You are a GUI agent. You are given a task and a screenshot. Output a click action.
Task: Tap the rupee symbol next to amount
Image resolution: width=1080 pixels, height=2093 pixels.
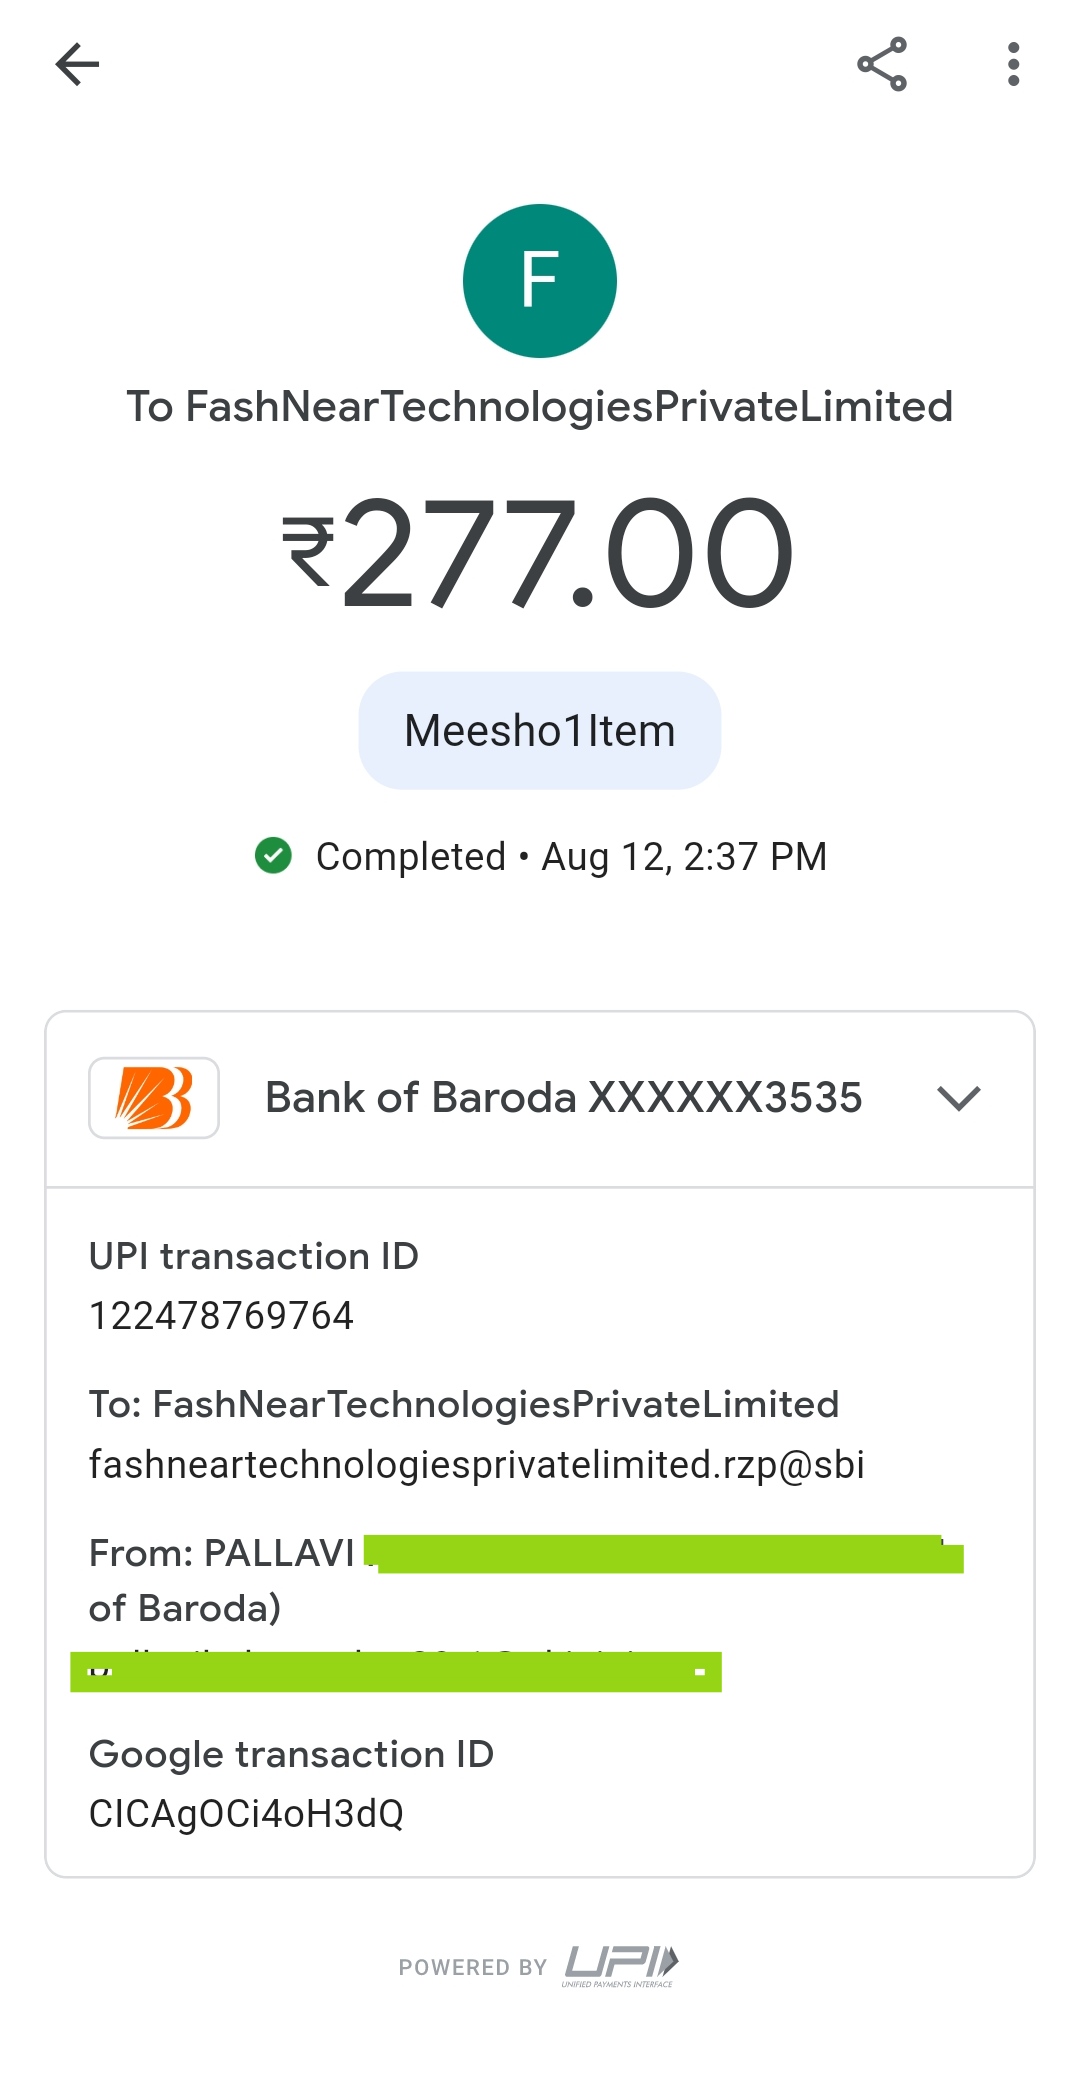click(308, 552)
